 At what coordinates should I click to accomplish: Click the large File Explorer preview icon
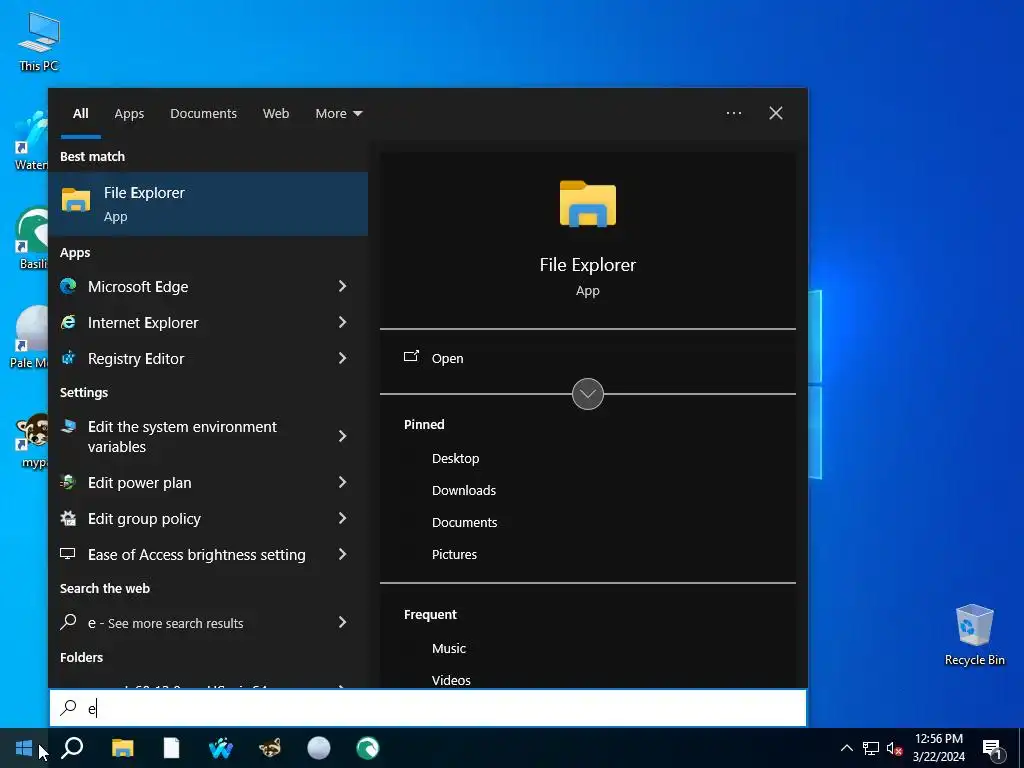pyautogui.click(x=588, y=204)
